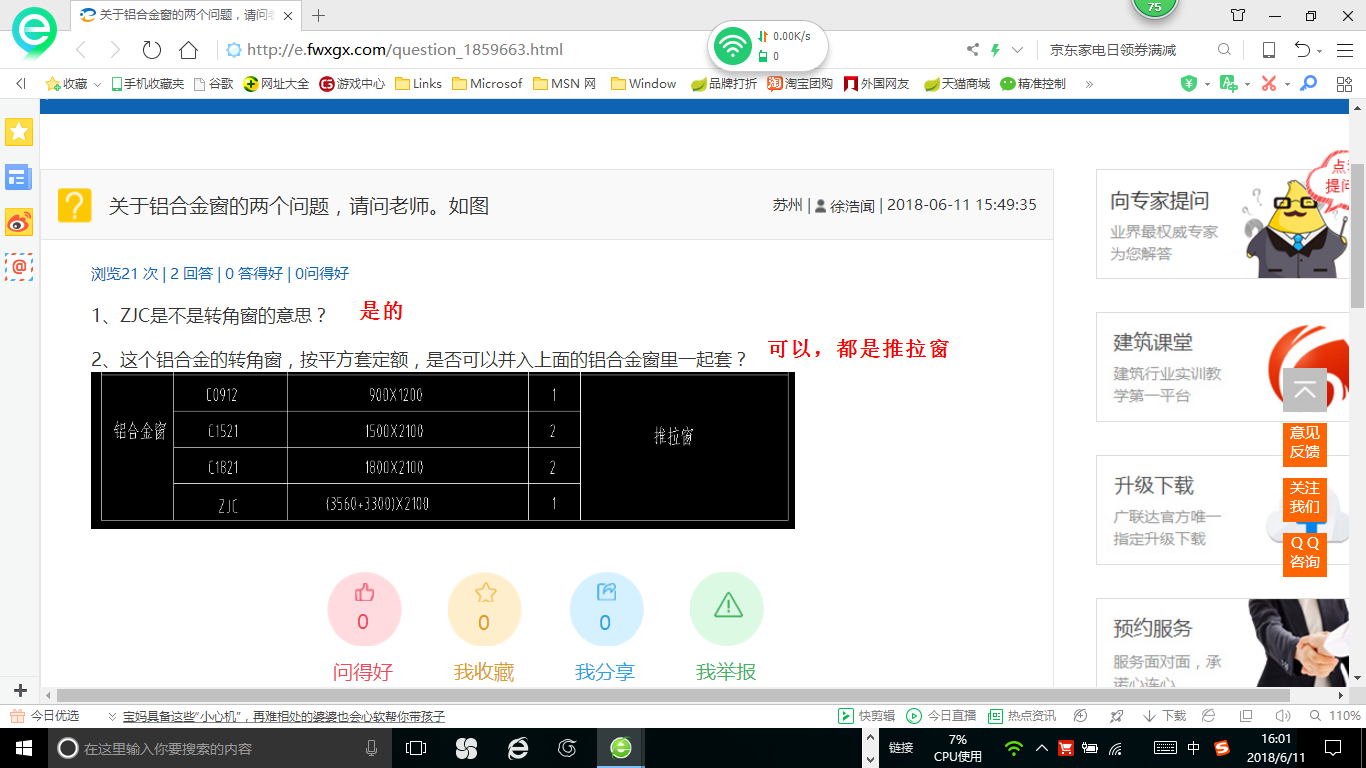Screen dimensions: 1366x768
Task: Open the 预约服务 panel
Action: tap(1222, 643)
